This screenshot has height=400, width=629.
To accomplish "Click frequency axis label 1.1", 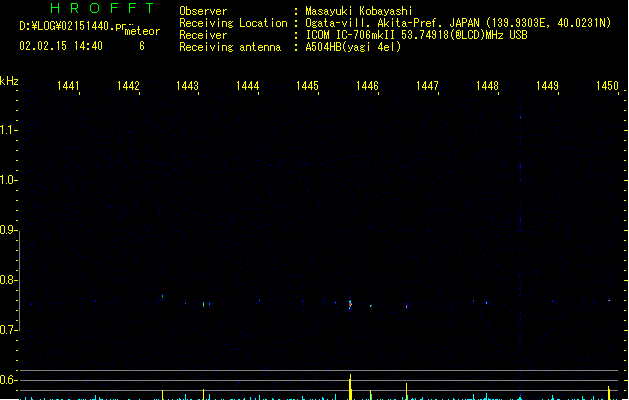I will [x=7, y=130].
